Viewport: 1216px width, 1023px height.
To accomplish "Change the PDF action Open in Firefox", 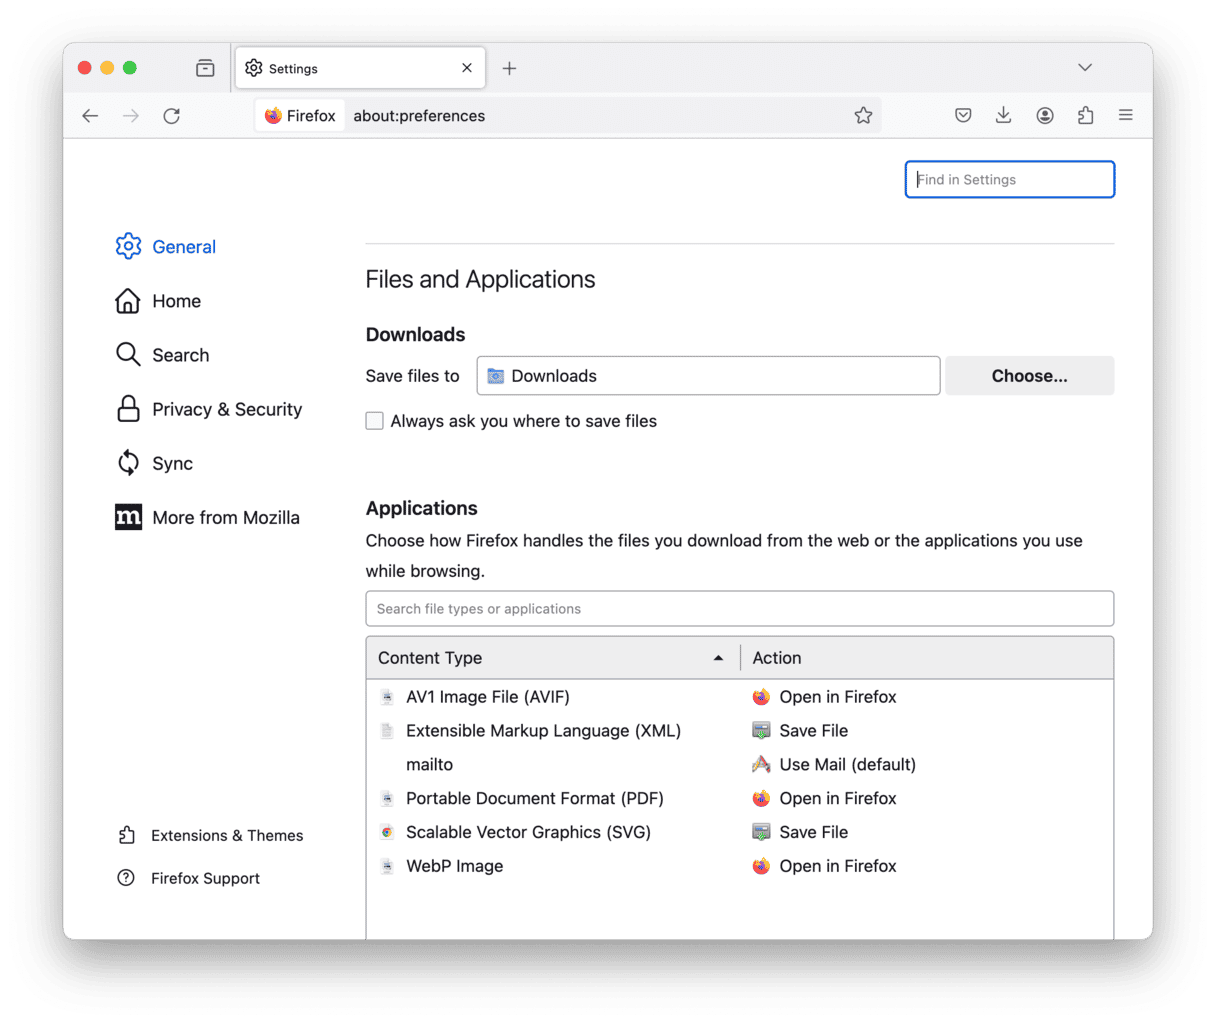I will pyautogui.click(x=824, y=799).
